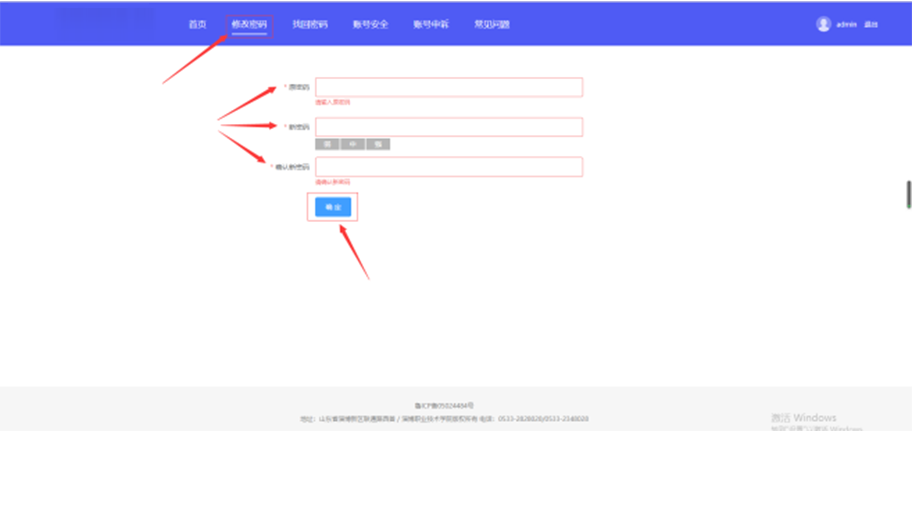This screenshot has width=913, height=510.
Task: Click the page's vertical scrollbar thumb
Action: pyautogui.click(x=908, y=193)
